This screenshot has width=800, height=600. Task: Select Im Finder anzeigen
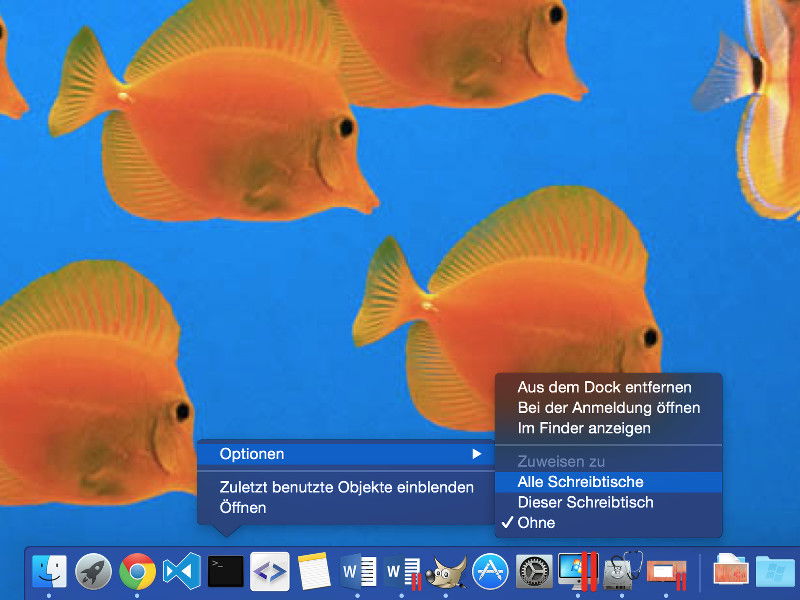click(x=608, y=428)
